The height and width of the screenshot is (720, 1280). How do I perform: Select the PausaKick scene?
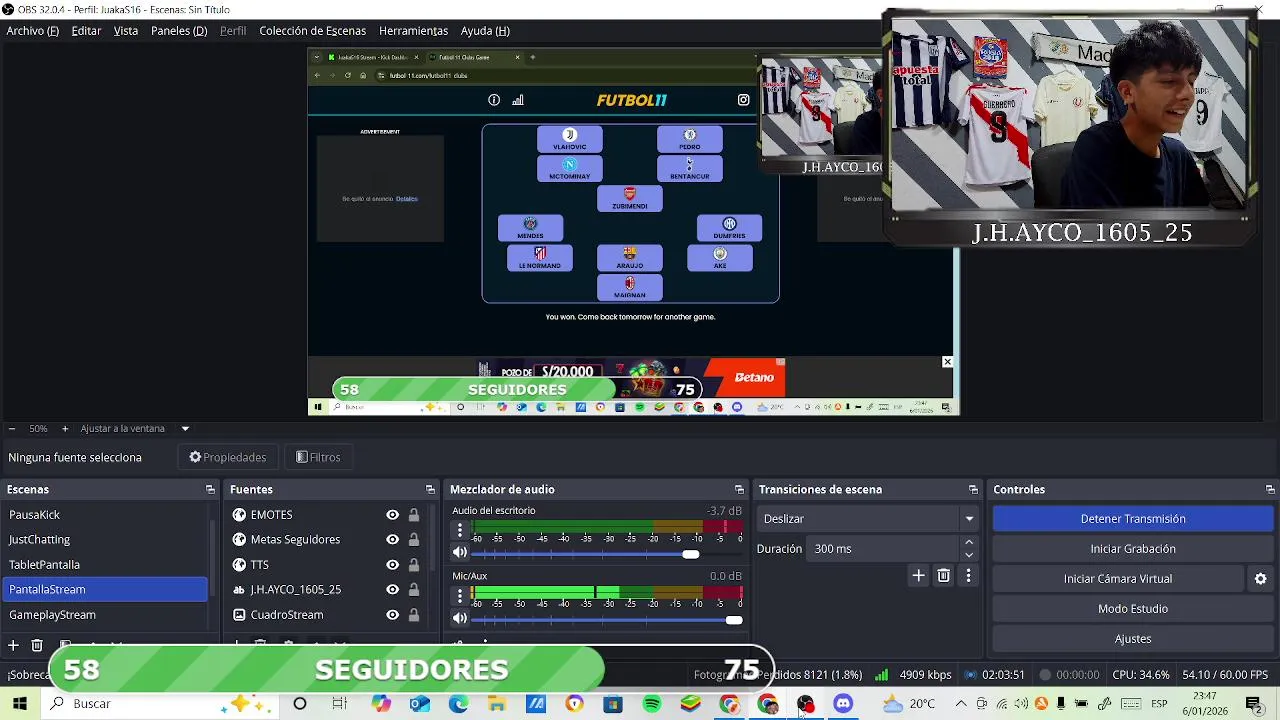[105, 515]
